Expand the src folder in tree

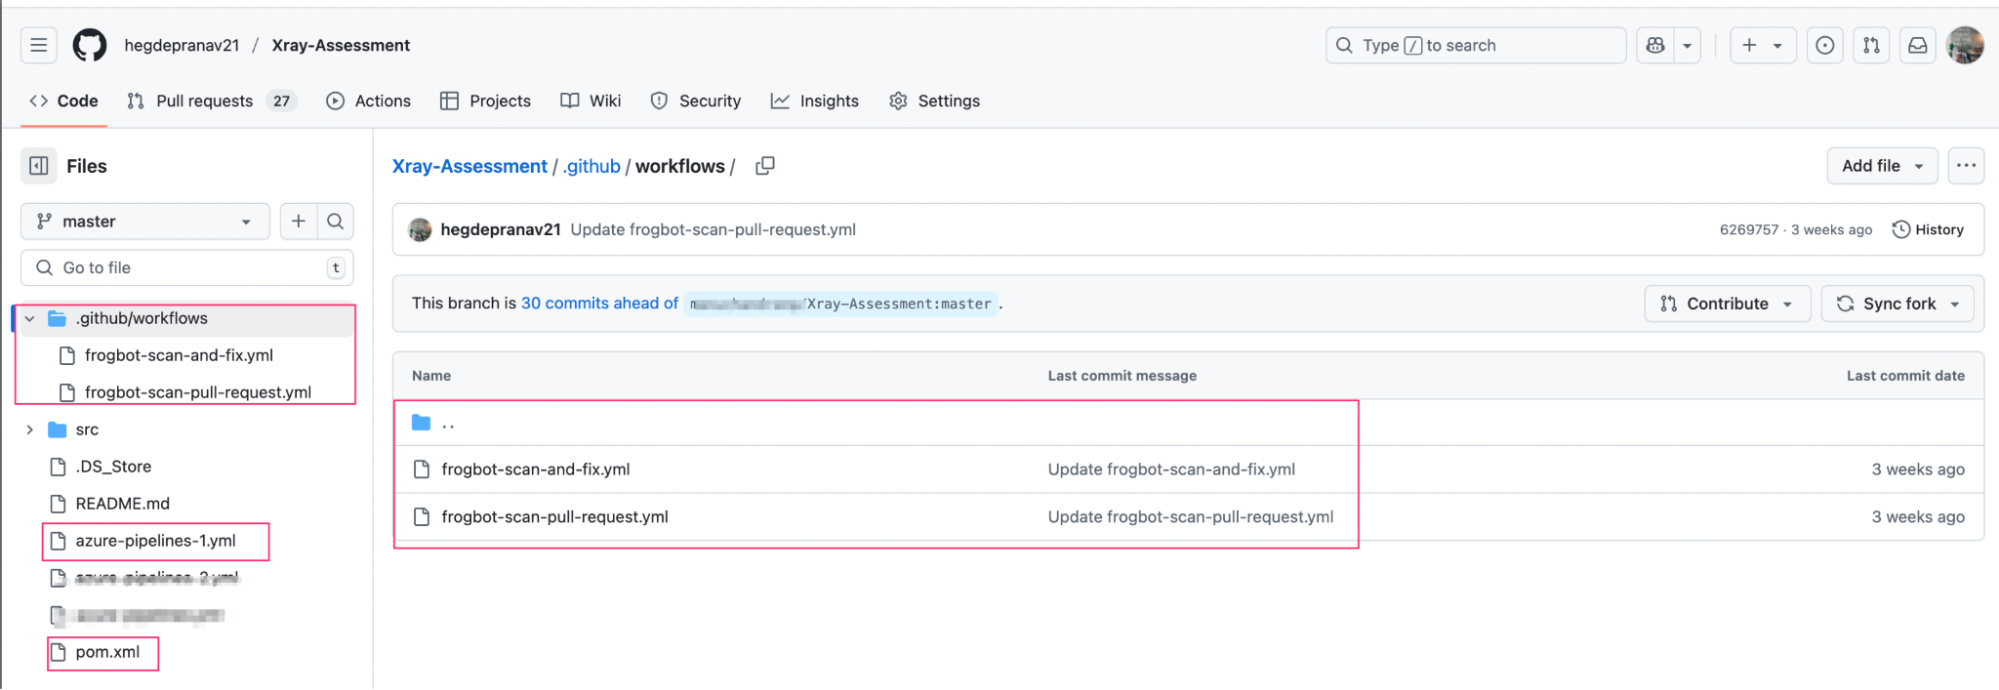30,430
